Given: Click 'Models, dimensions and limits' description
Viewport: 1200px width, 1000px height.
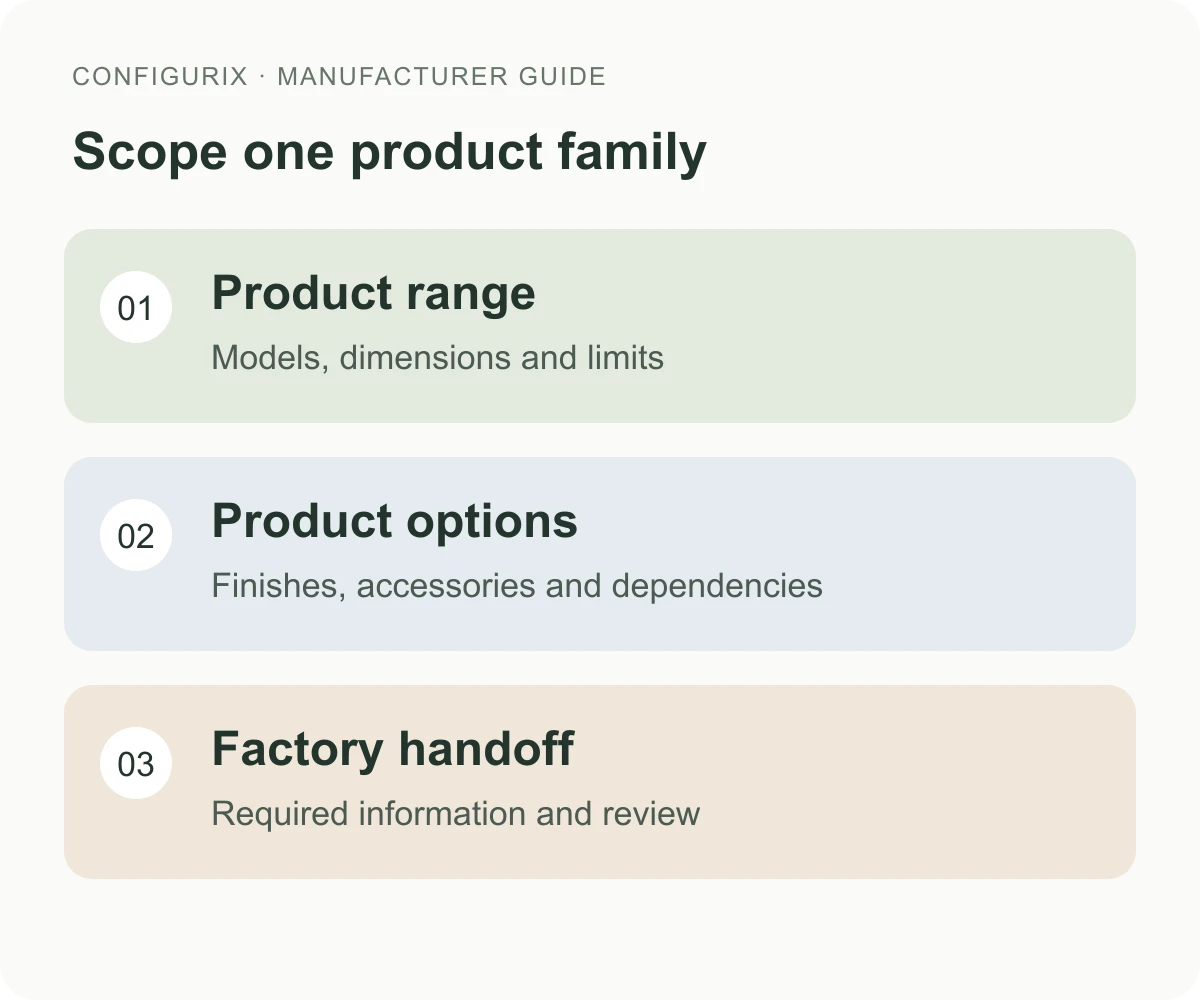Looking at the screenshot, I should coord(438,358).
